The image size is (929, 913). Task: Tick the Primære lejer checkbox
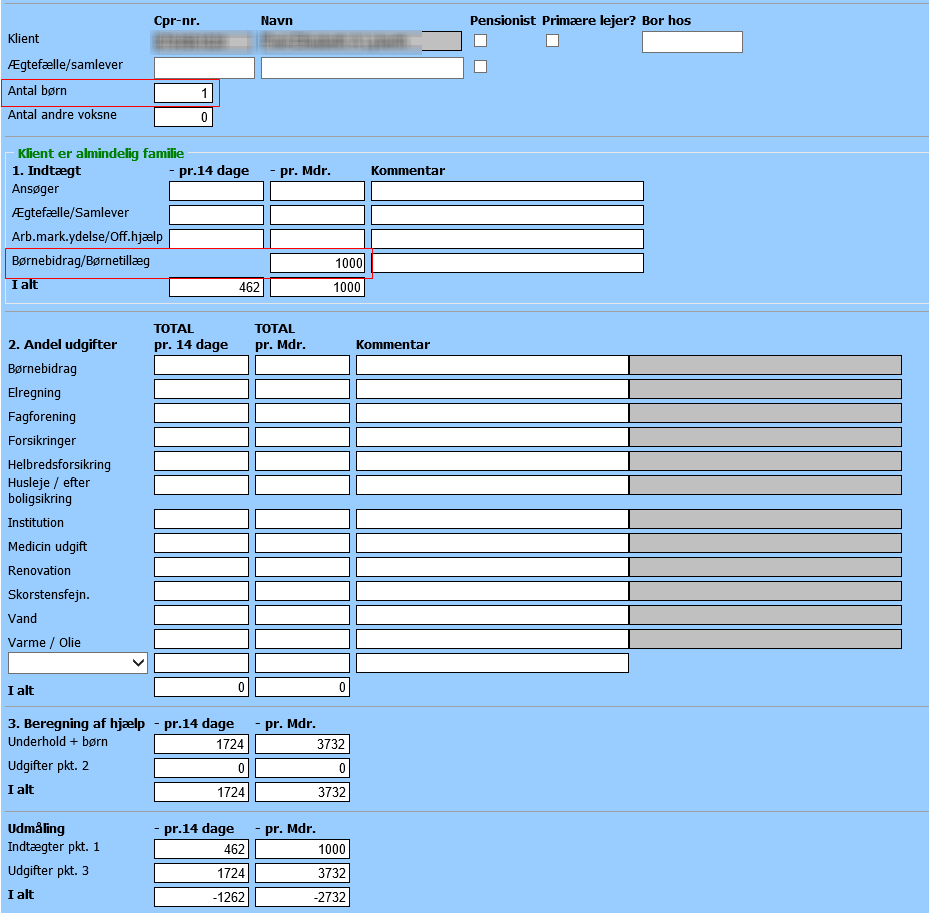pos(552,40)
